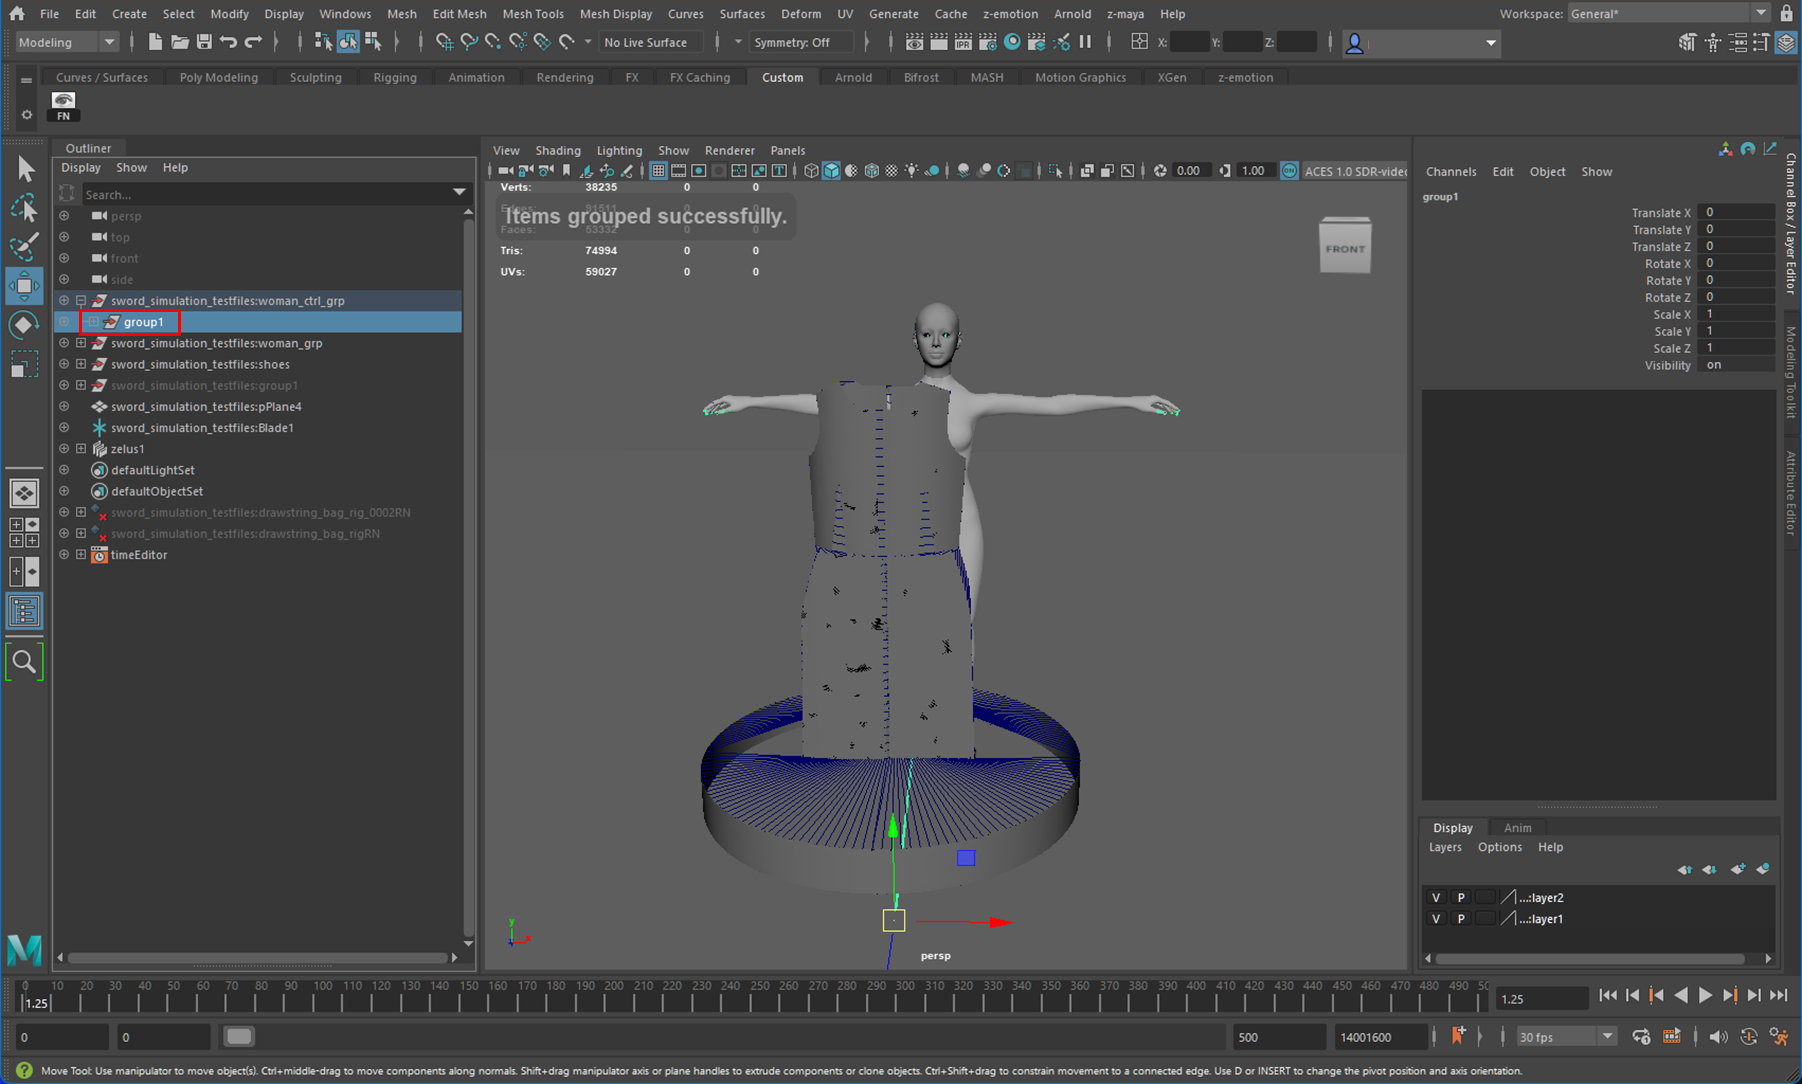The width and height of the screenshot is (1802, 1084).
Task: Click the save scene disk icon
Action: coord(204,42)
